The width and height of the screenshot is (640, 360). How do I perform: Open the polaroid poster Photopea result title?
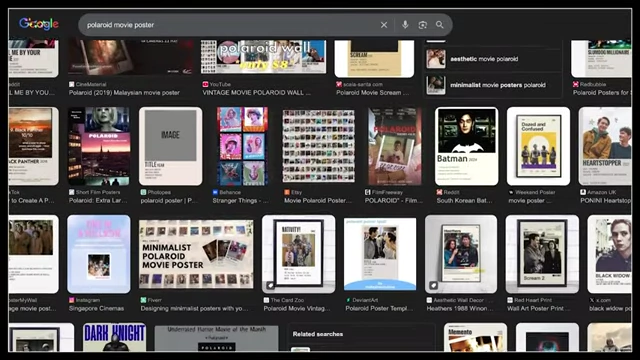169,200
